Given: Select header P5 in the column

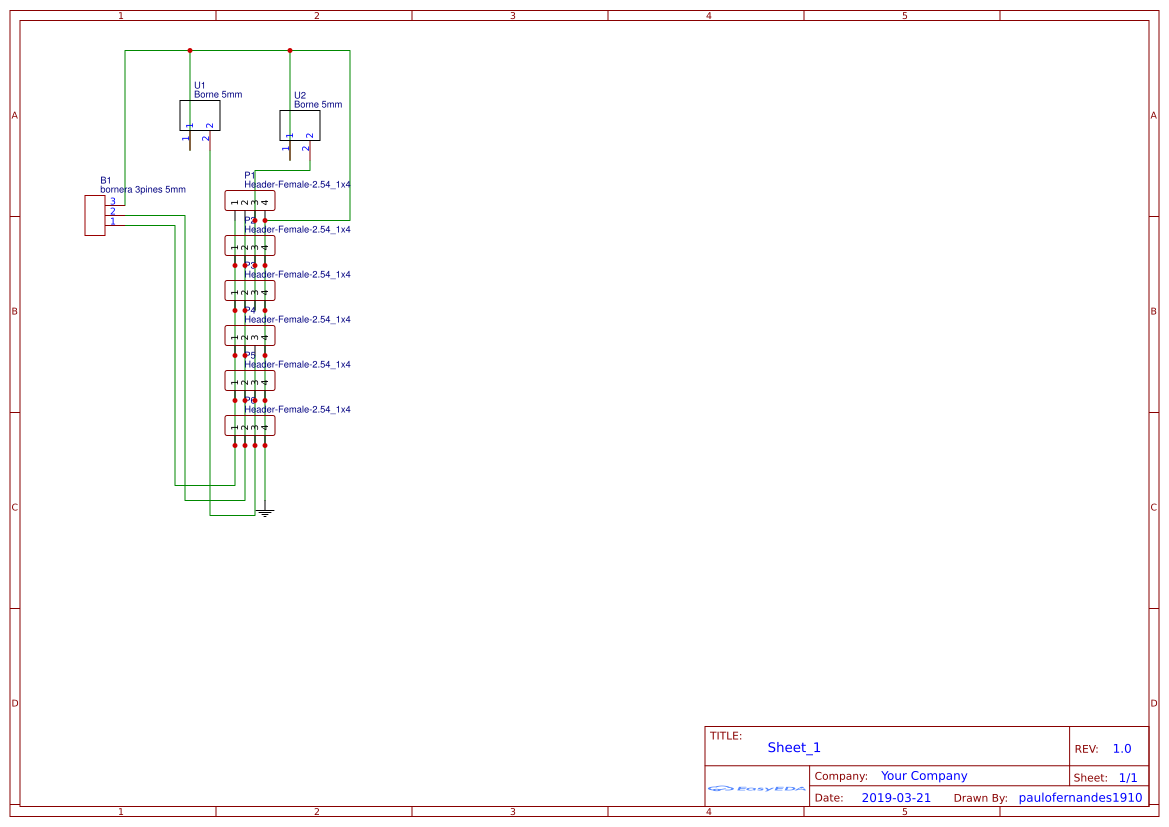Looking at the screenshot, I should coord(248,380).
